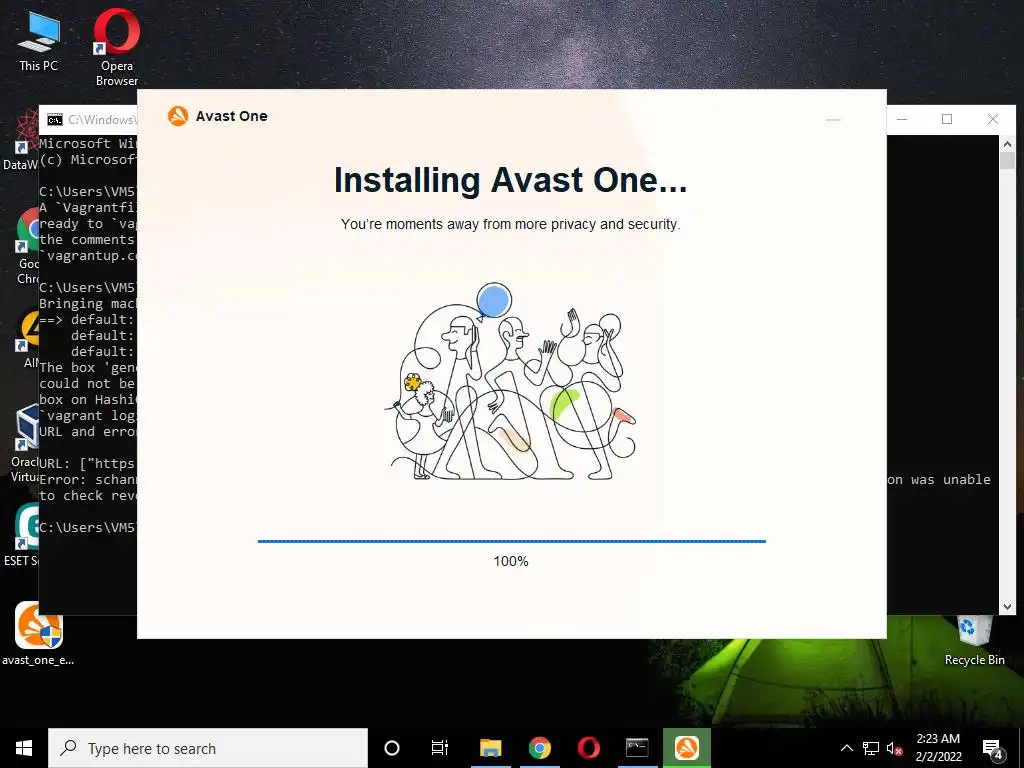Select the Google Chrome desktop shortcut

click(27, 247)
